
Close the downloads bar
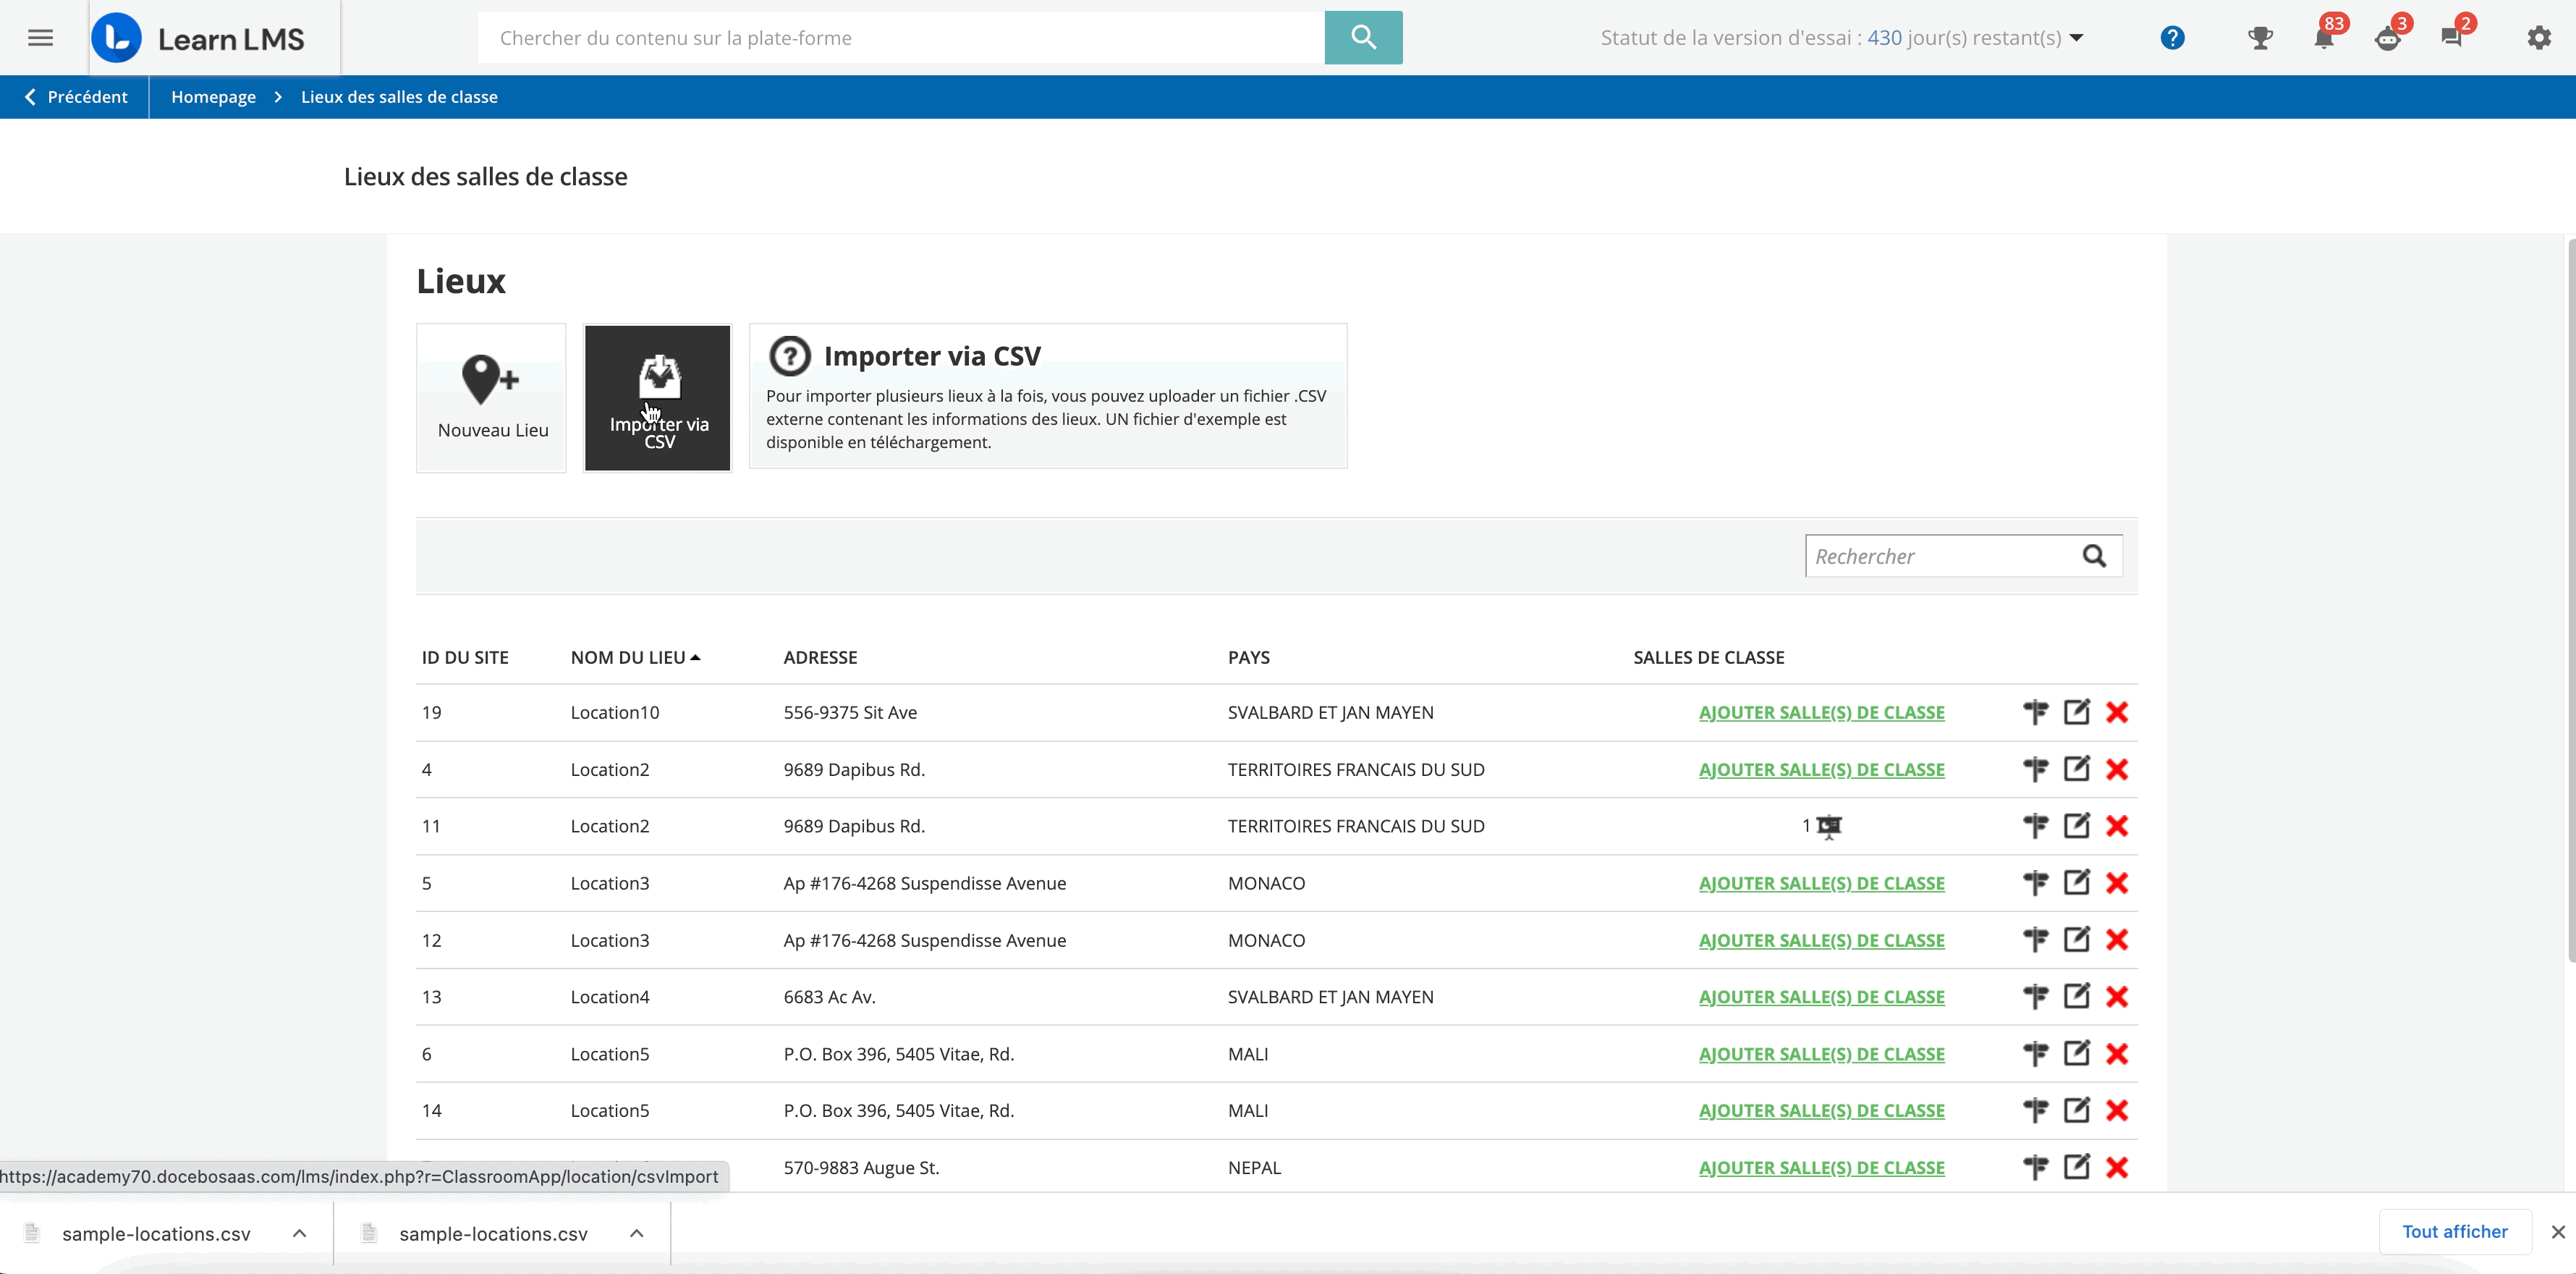[2558, 1232]
